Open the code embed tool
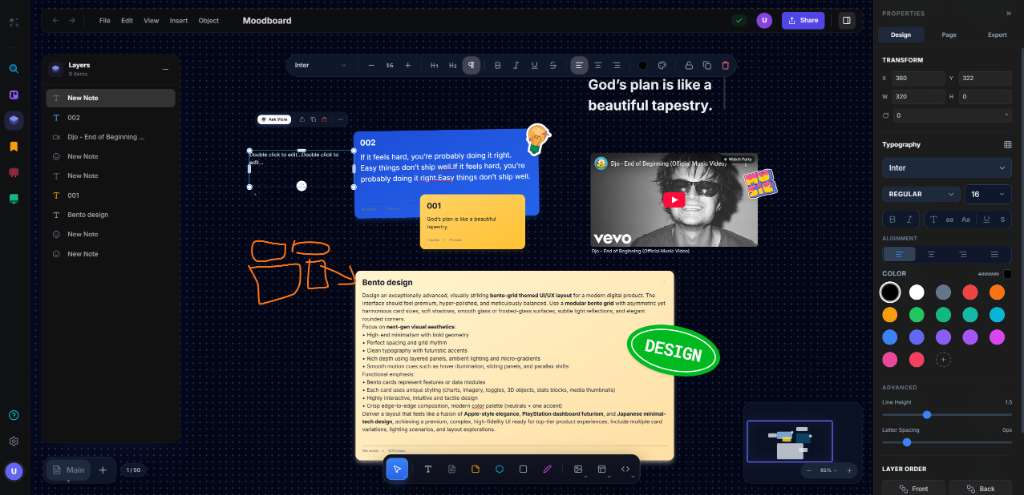The height and width of the screenshot is (495, 1024). 626,469
